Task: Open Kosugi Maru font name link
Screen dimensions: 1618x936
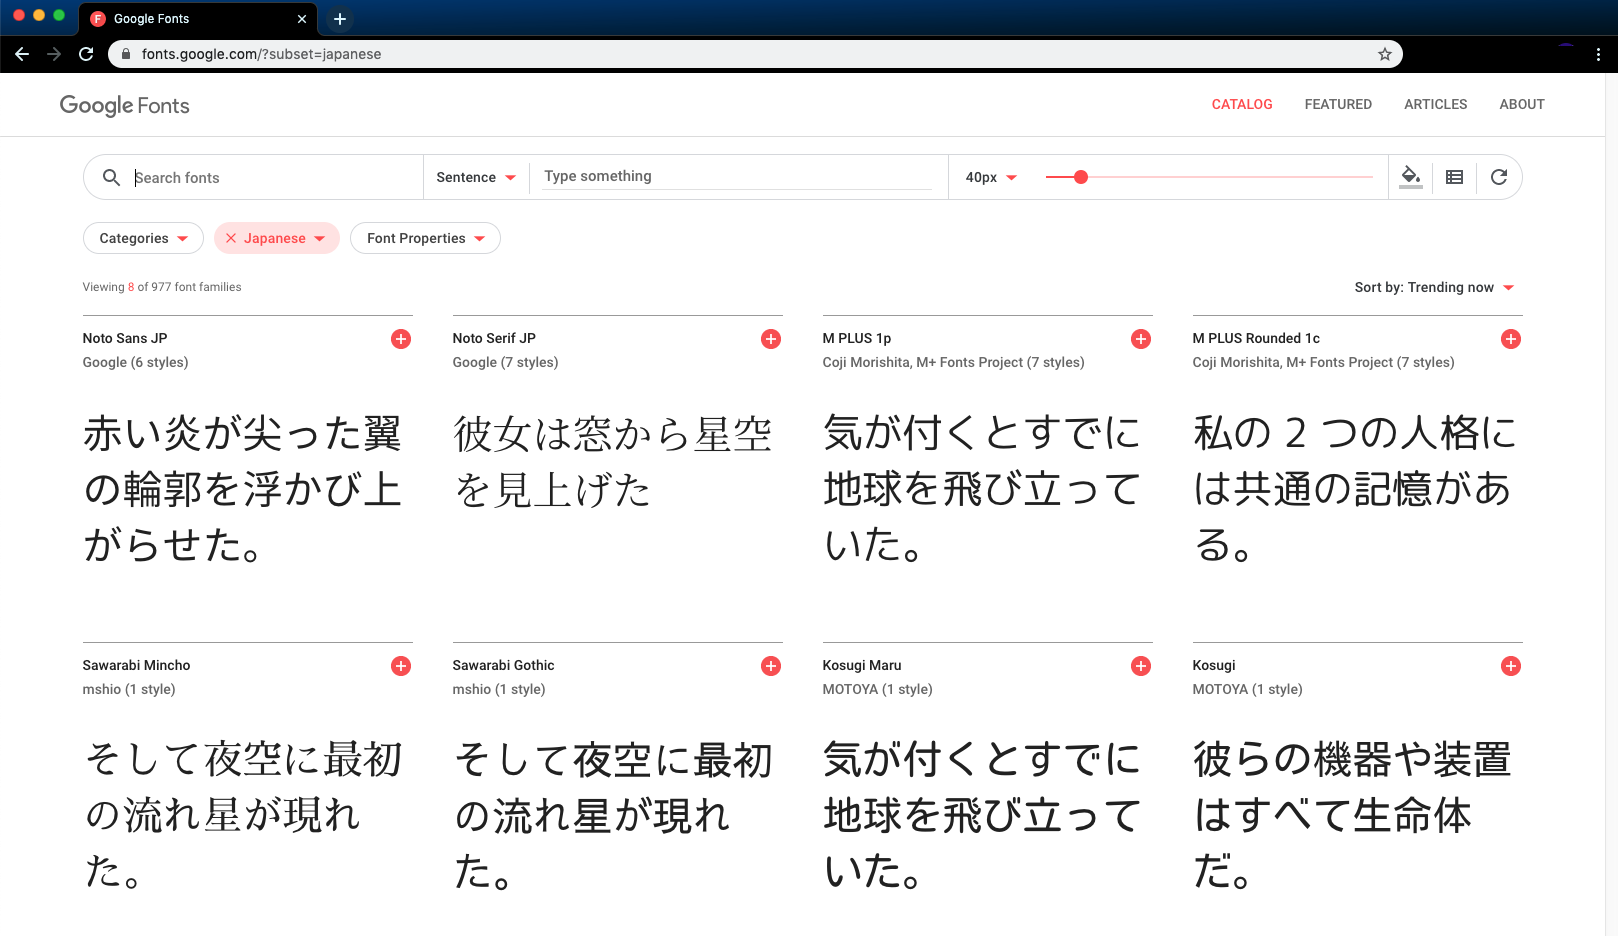Action: coord(862,665)
